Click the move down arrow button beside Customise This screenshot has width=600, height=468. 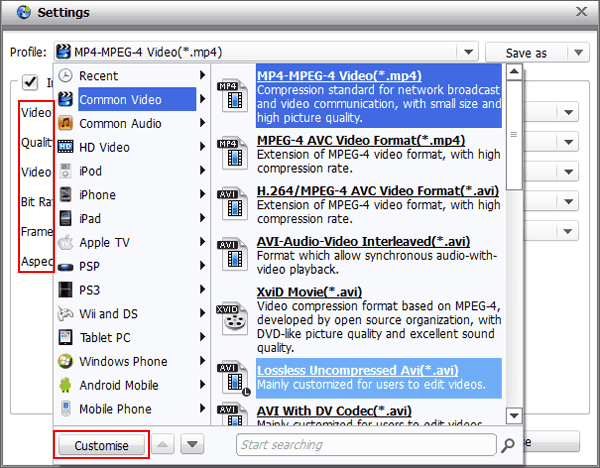pyautogui.click(x=192, y=444)
